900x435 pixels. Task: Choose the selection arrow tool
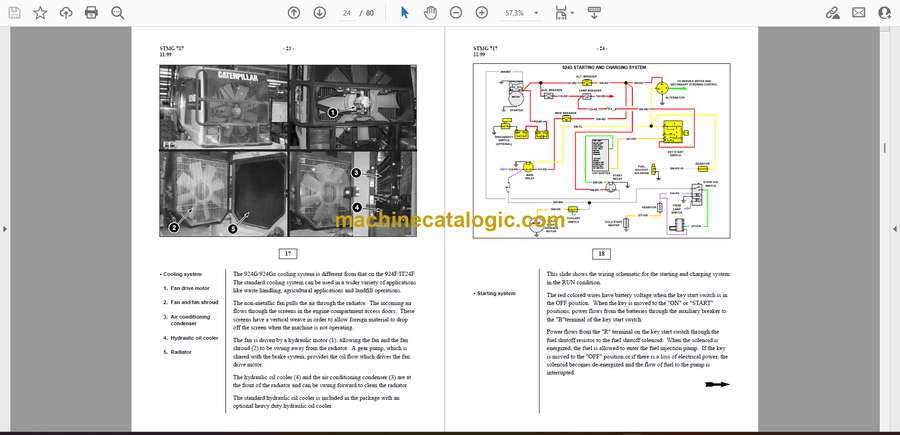[x=405, y=13]
